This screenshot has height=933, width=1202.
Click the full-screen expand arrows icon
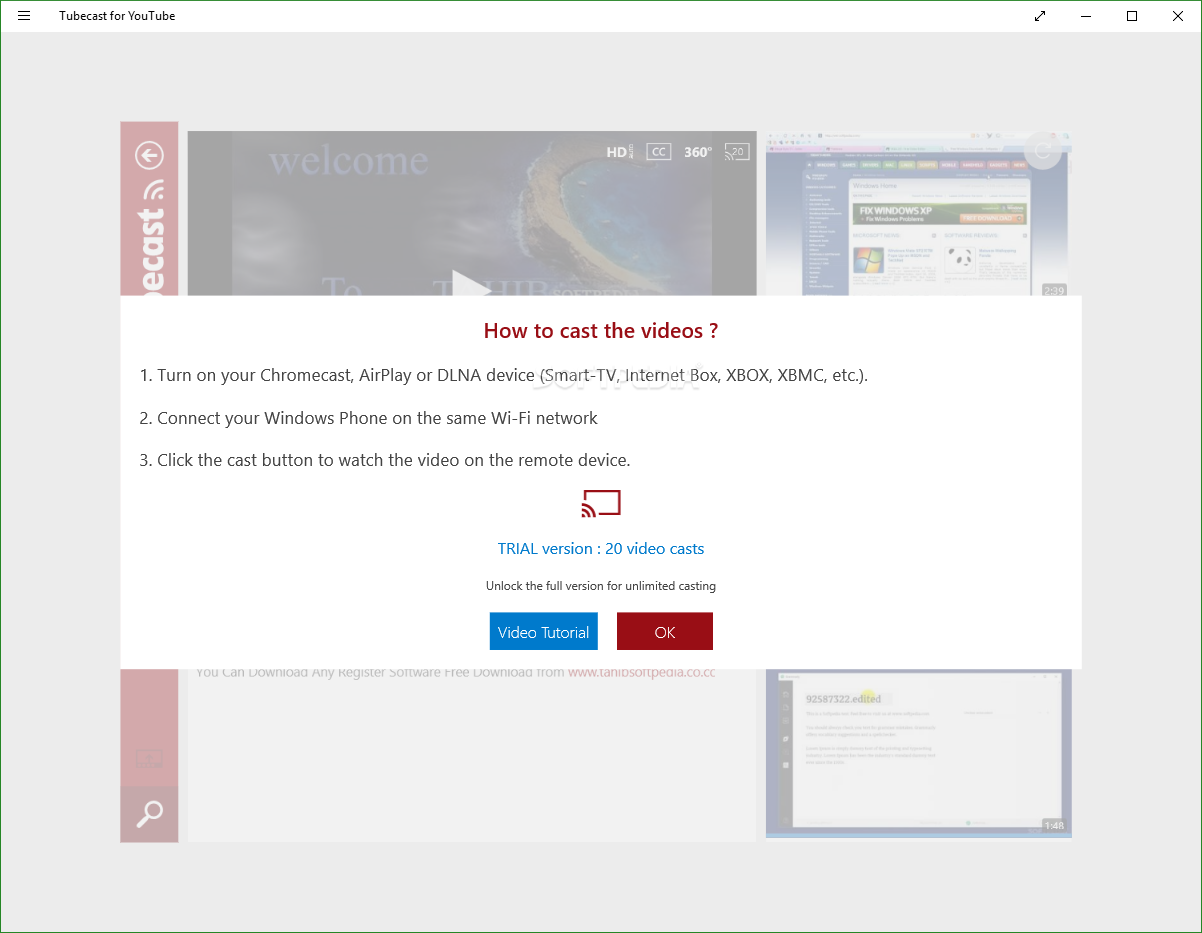1040,16
